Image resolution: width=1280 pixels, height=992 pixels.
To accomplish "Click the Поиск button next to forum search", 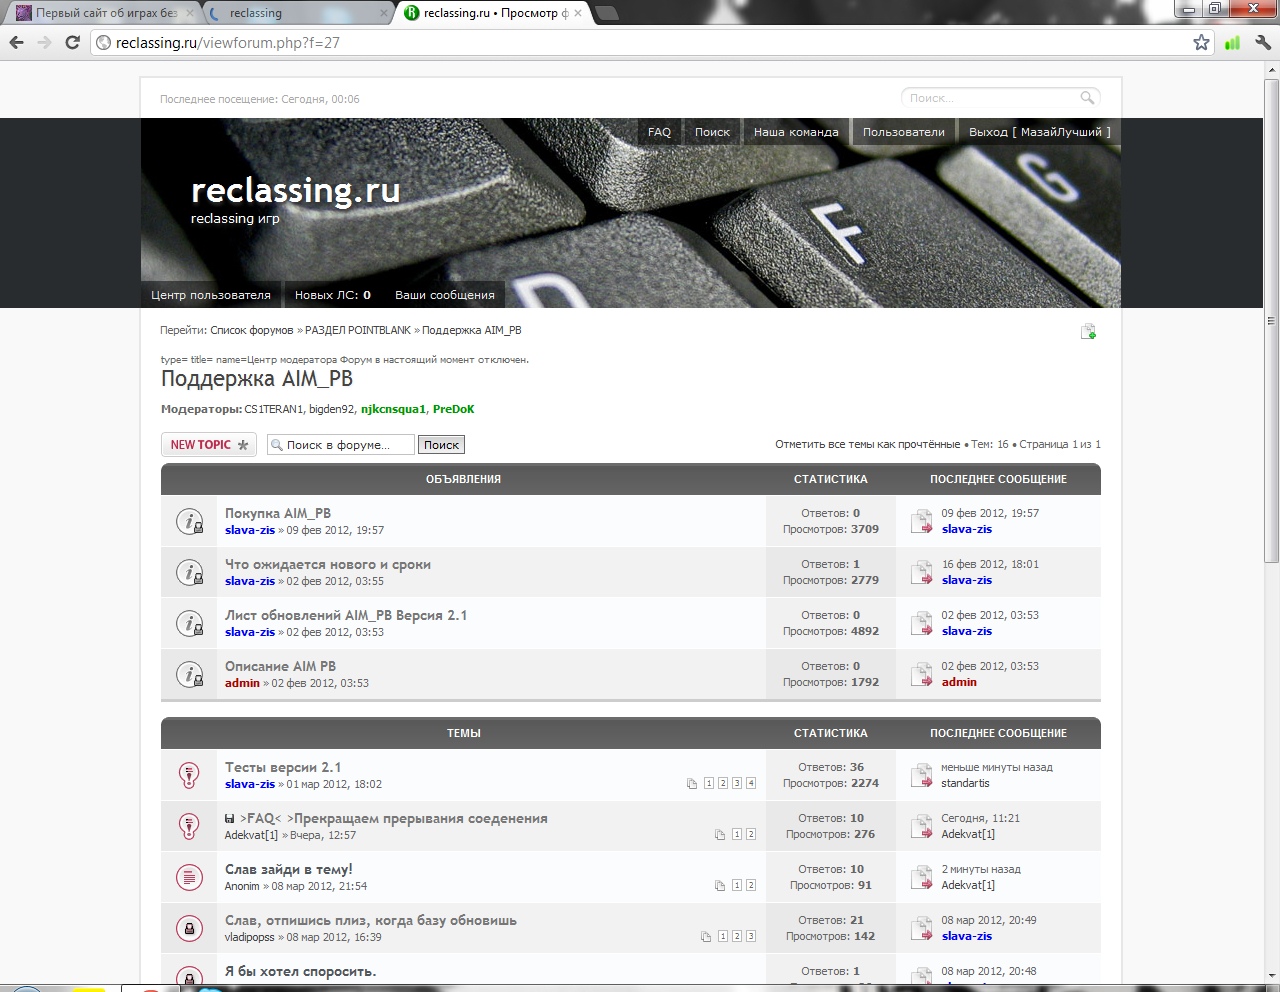I will (441, 445).
